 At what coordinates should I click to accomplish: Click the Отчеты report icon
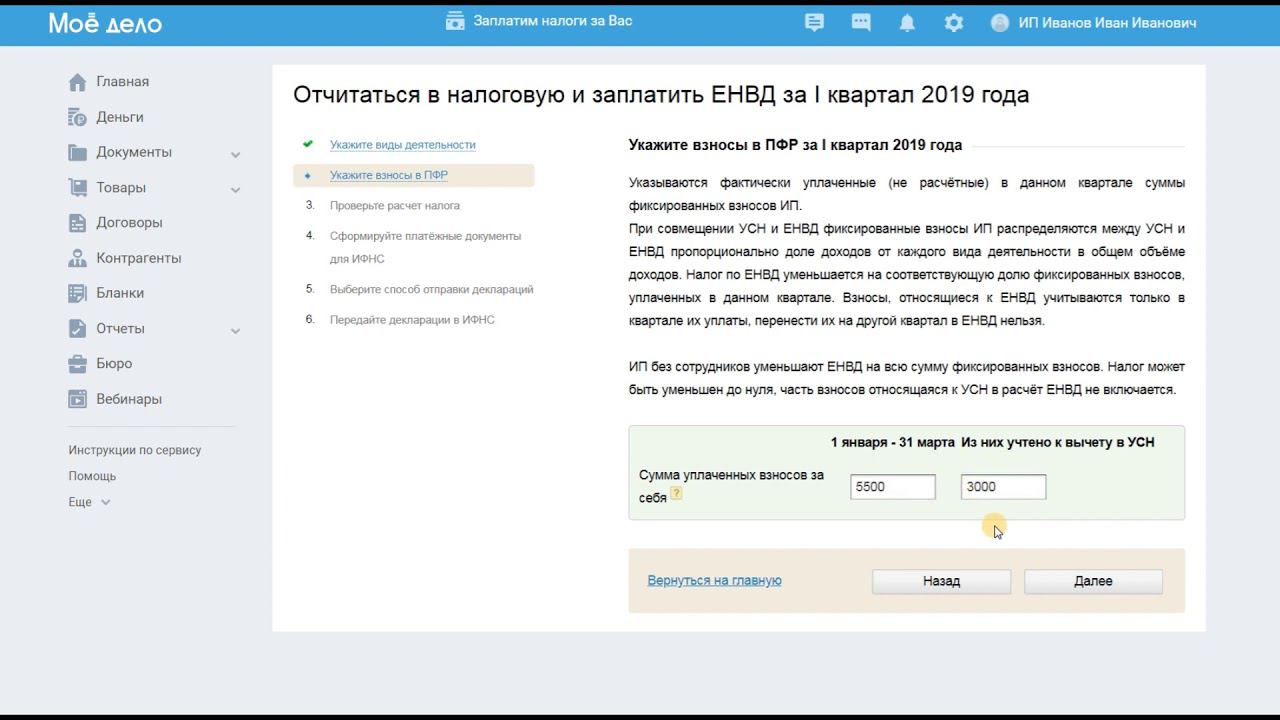77,328
